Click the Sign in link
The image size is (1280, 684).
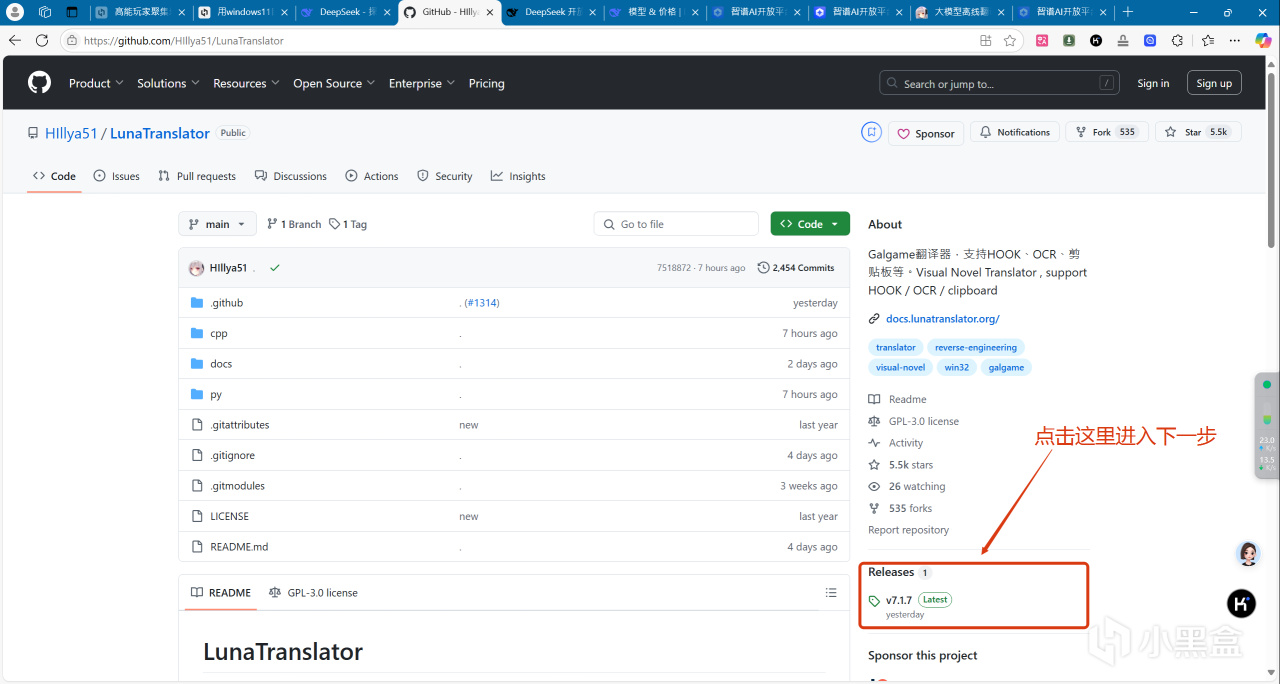pos(1153,83)
